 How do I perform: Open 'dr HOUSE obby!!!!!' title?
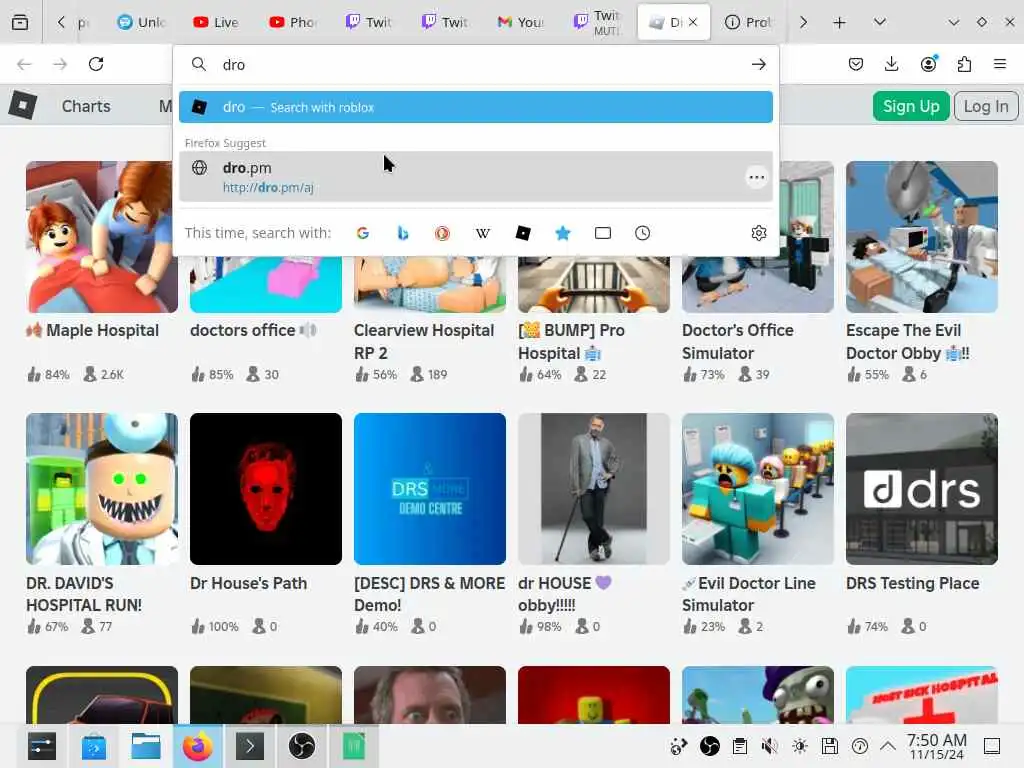tap(565, 594)
